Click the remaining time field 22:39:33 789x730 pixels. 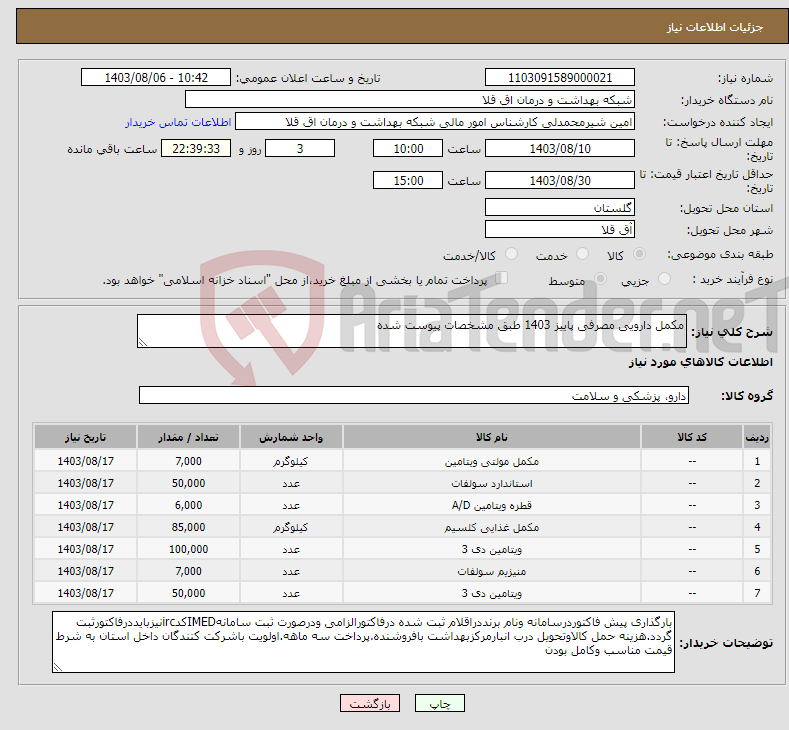(x=196, y=148)
